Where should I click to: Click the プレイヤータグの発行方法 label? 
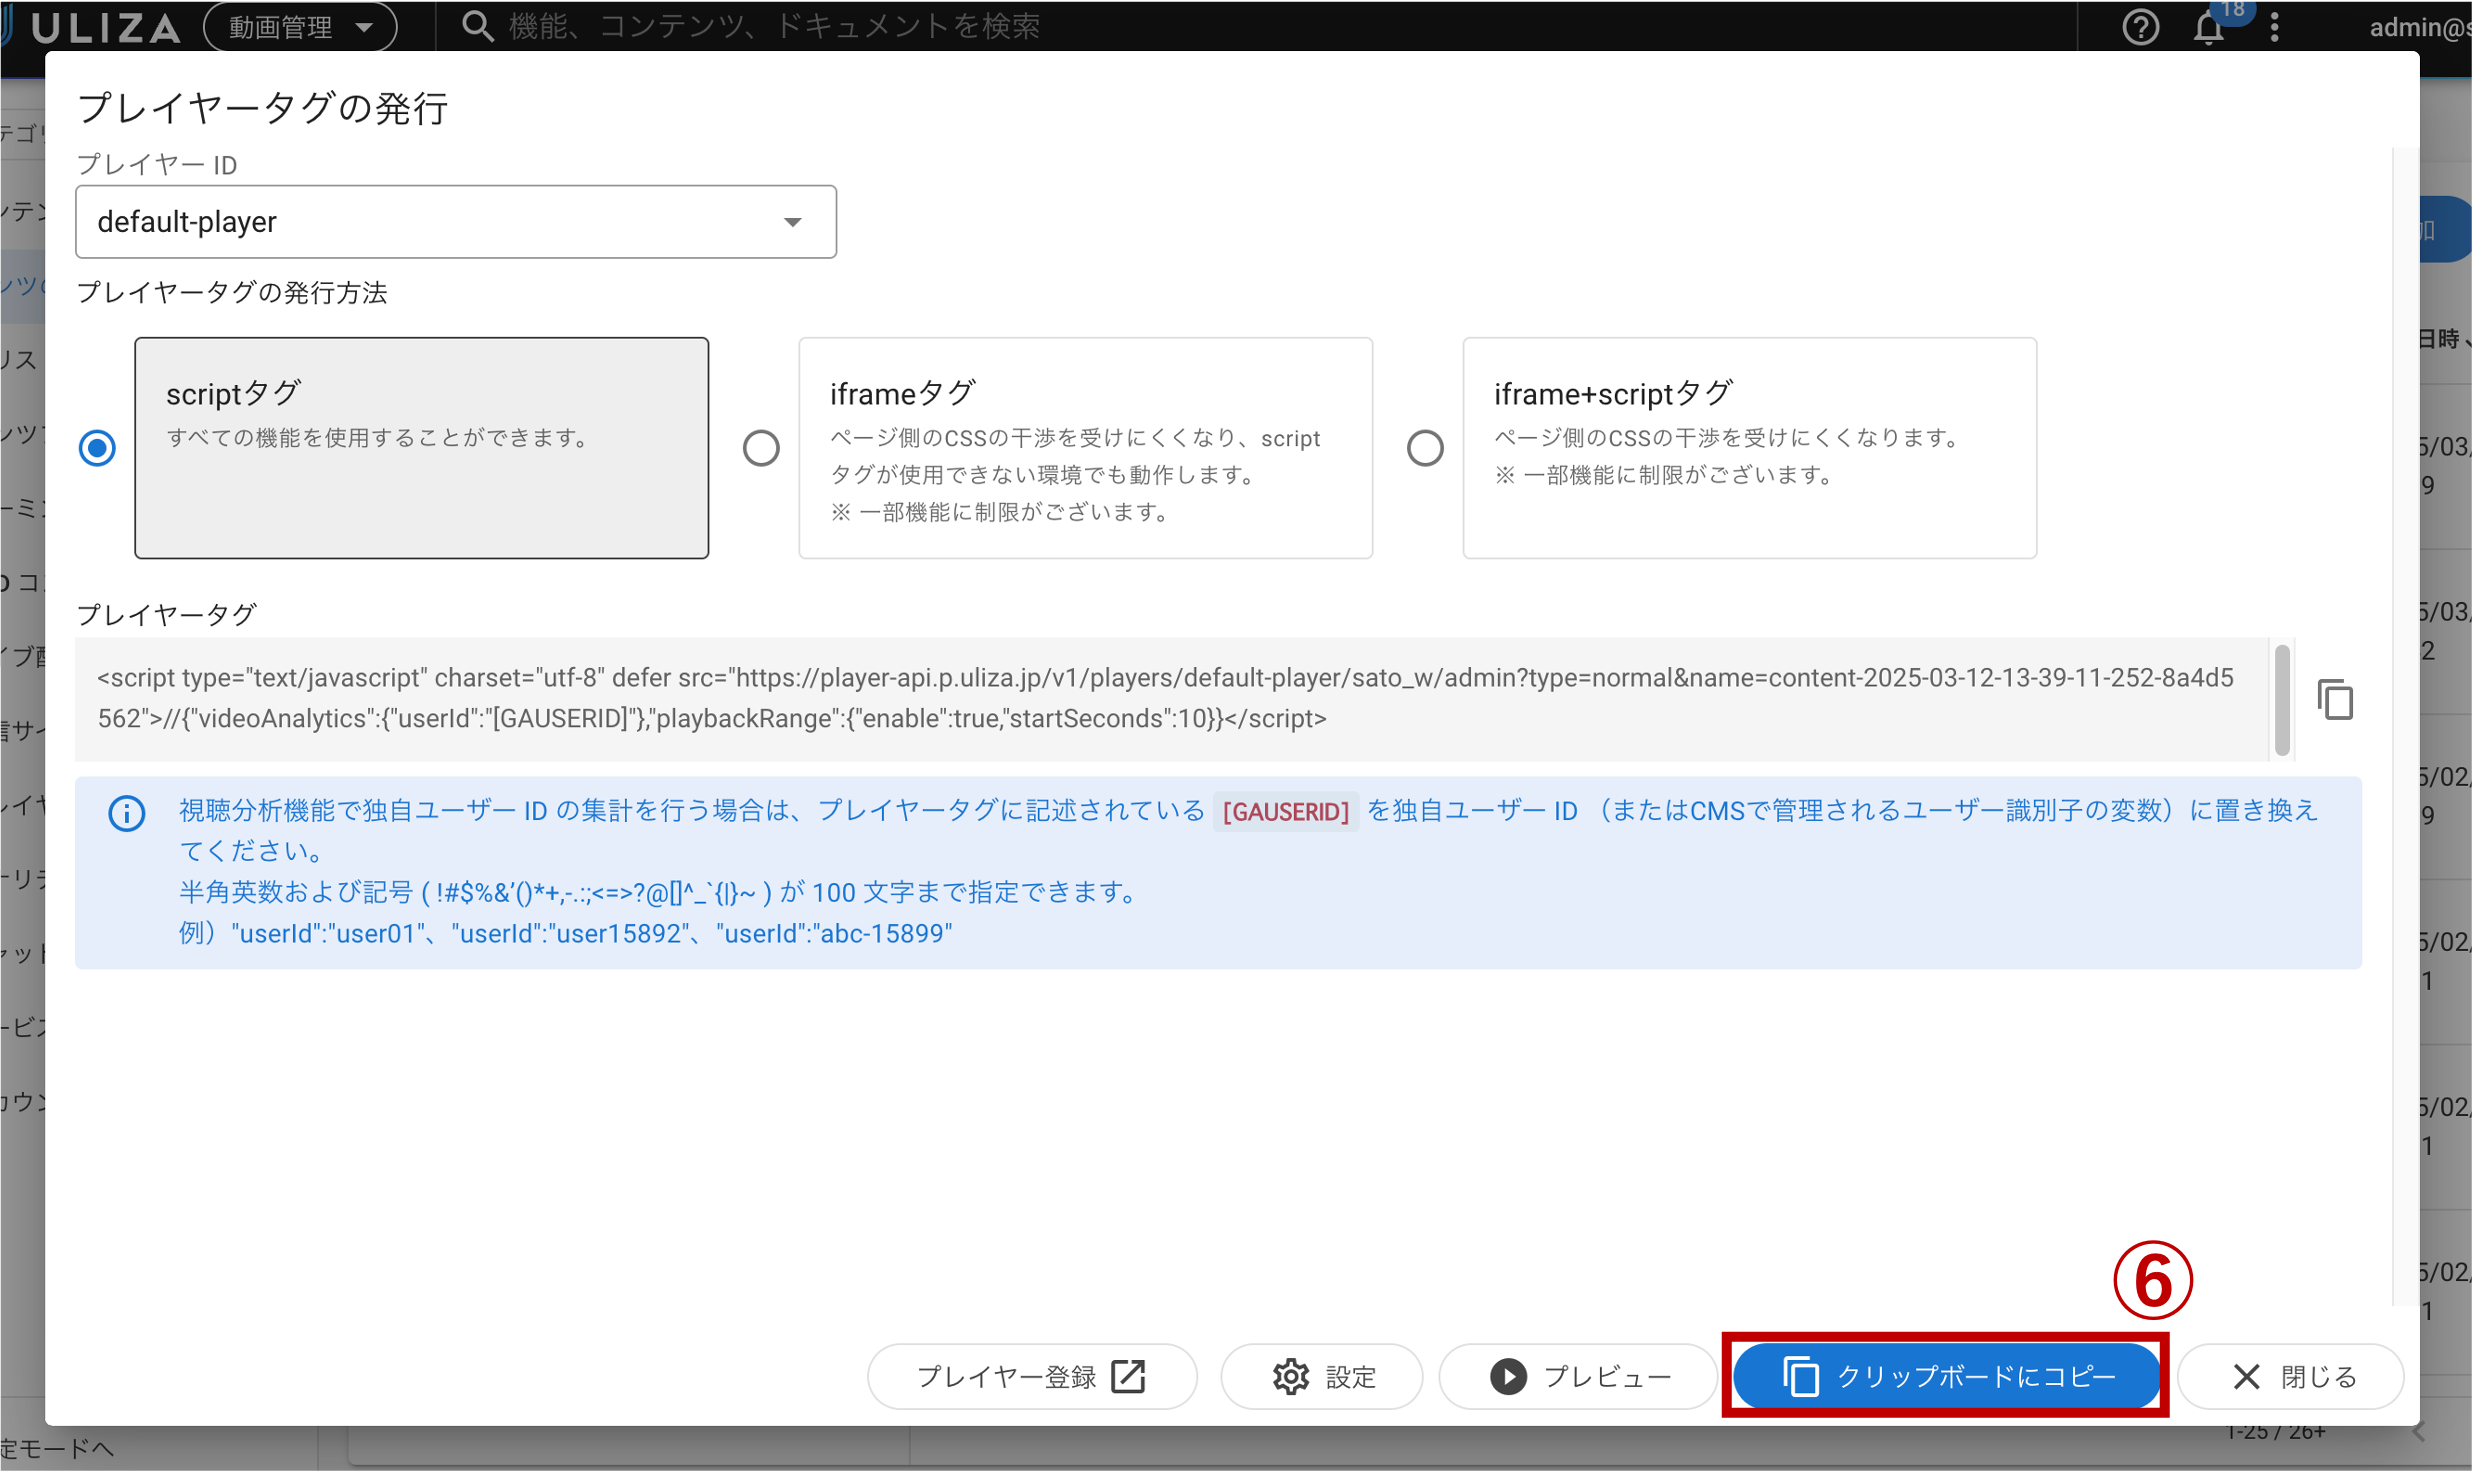pos(232,293)
